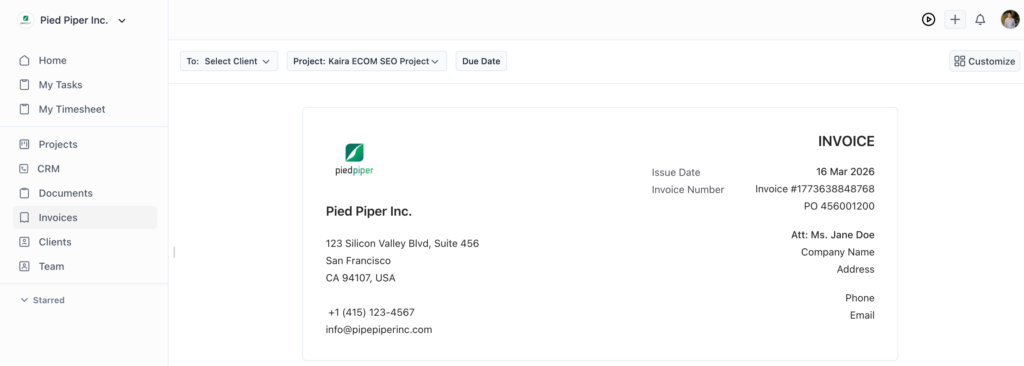This screenshot has width=1024, height=366.
Task: Click the PO 456001200 field
Action: [839, 206]
